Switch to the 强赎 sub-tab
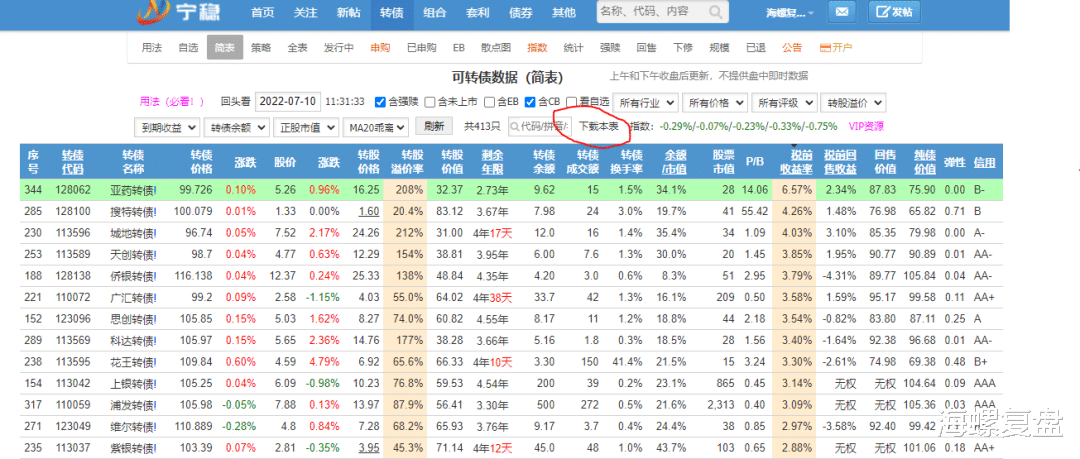 point(610,48)
